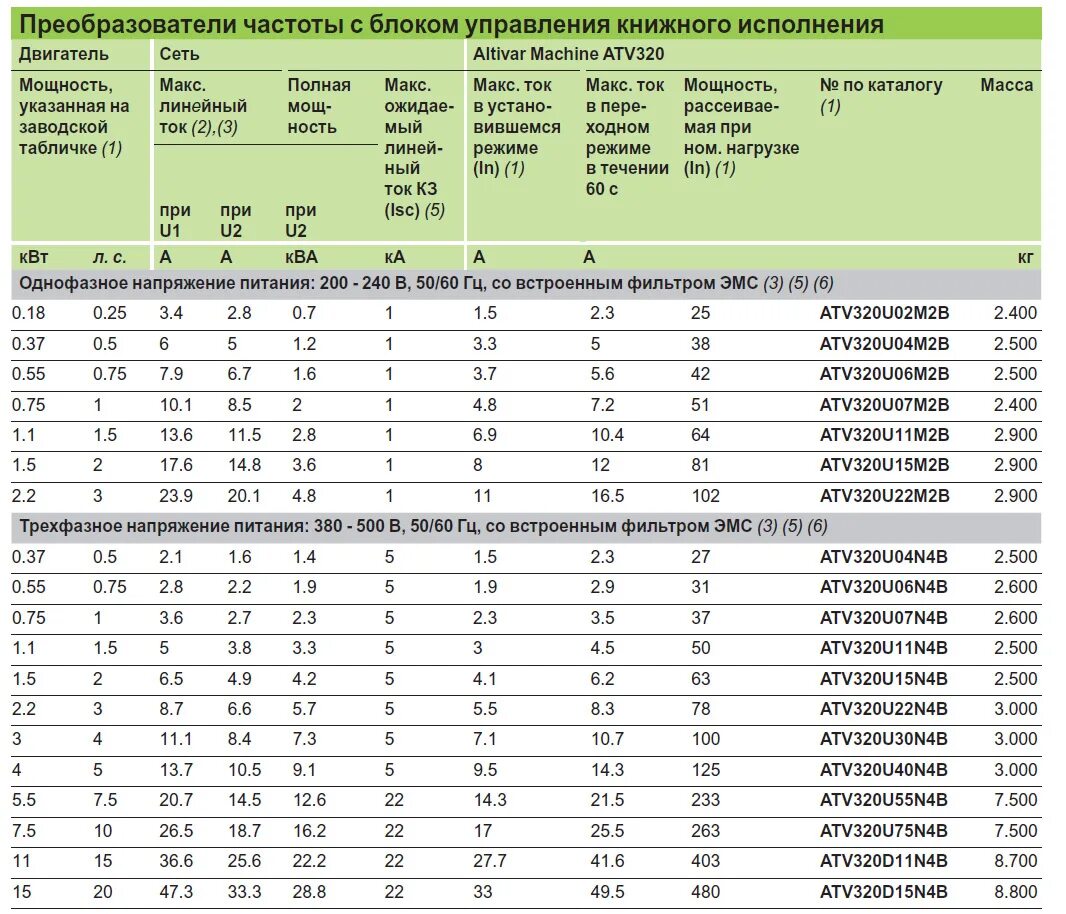Click catalog number ATV320D11N4B
The width and height of the screenshot is (1066, 914).
coord(883,861)
